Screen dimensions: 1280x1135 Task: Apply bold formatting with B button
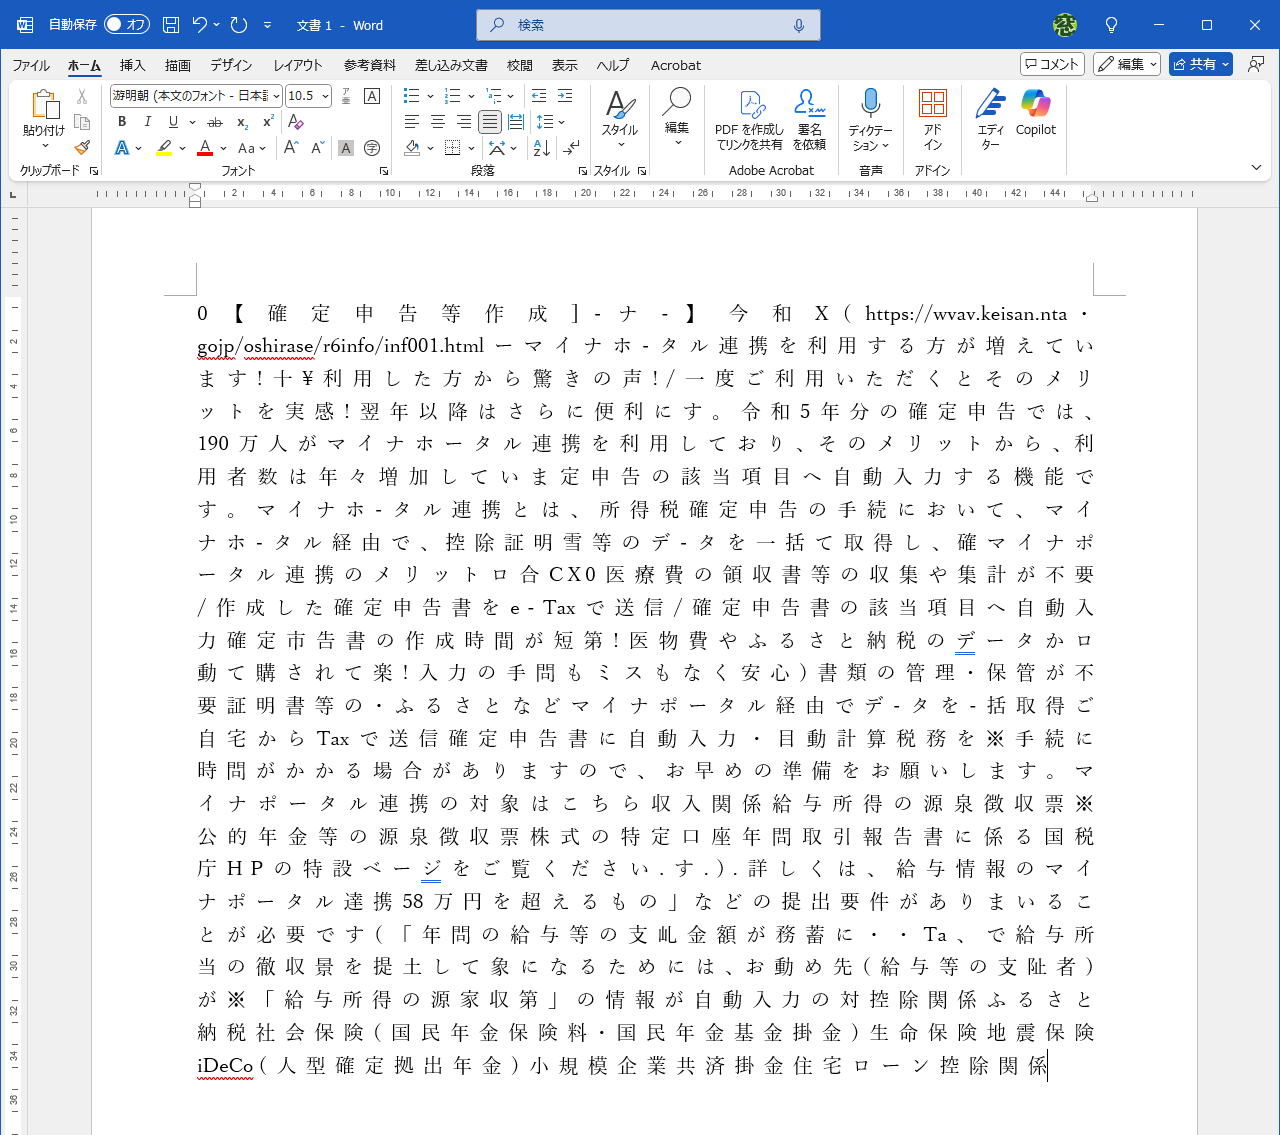click(121, 121)
